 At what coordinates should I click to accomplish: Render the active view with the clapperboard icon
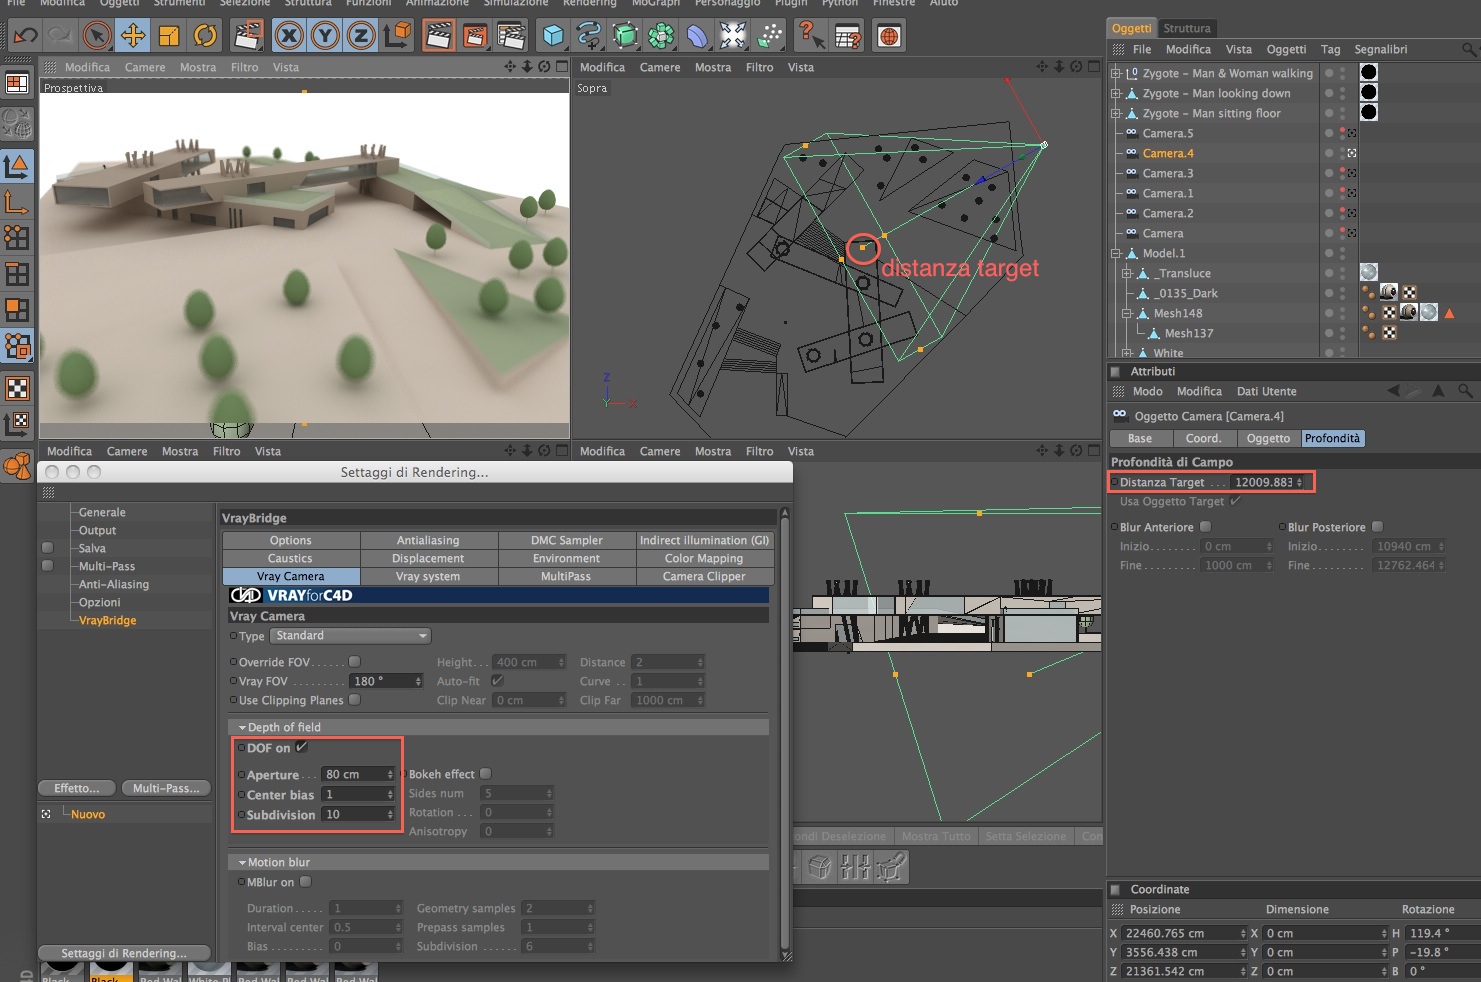click(438, 36)
